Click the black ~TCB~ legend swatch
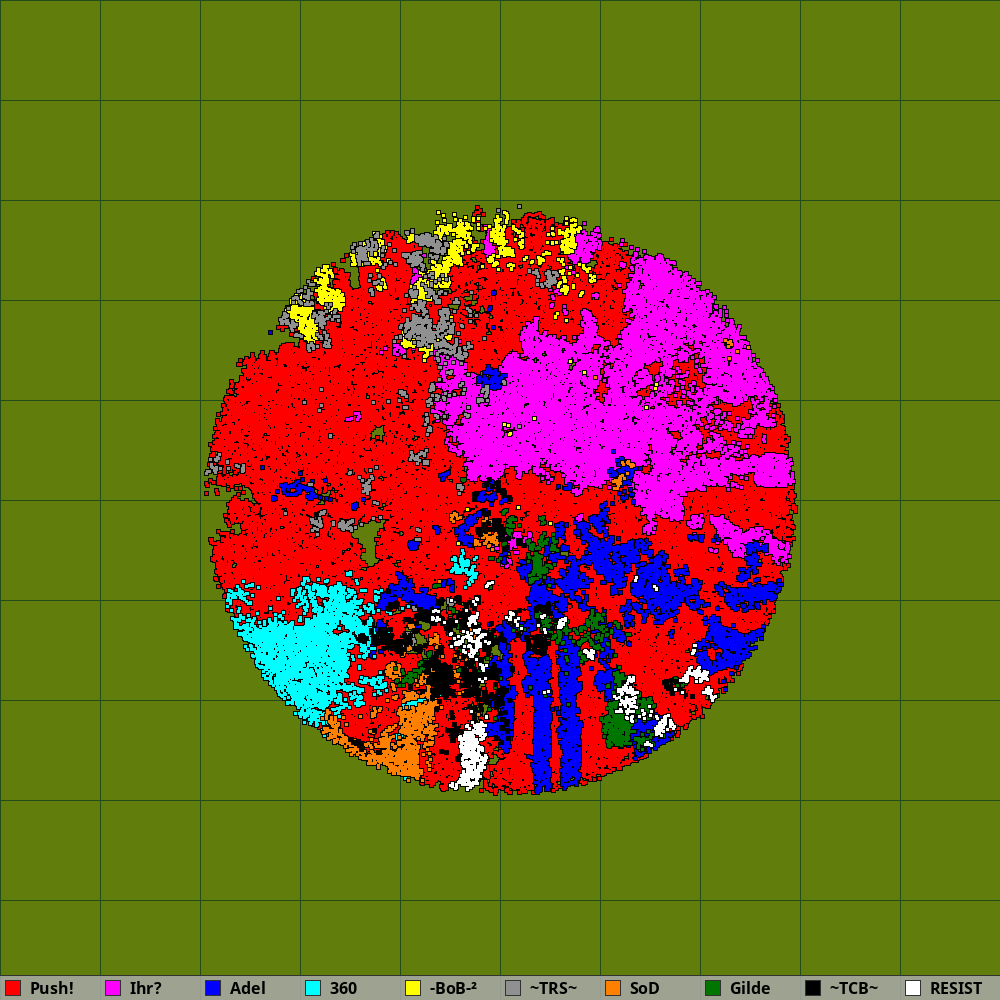The height and width of the screenshot is (1000, 1000). click(x=813, y=988)
